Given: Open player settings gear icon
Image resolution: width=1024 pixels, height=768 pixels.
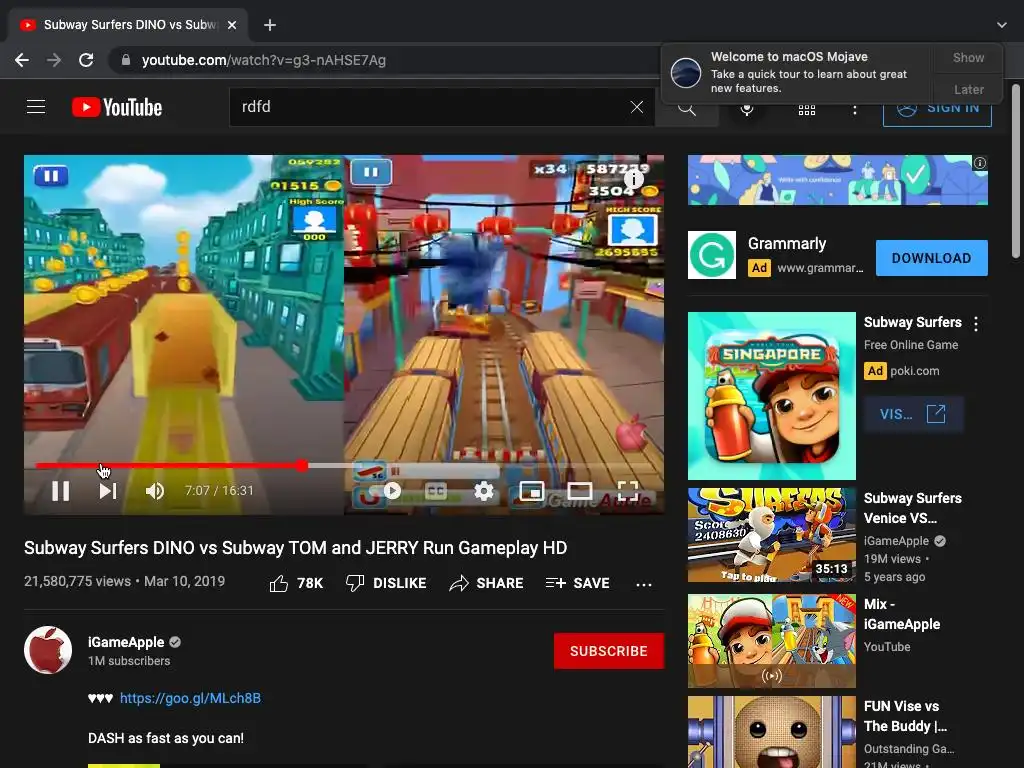Looking at the screenshot, I should coord(484,490).
